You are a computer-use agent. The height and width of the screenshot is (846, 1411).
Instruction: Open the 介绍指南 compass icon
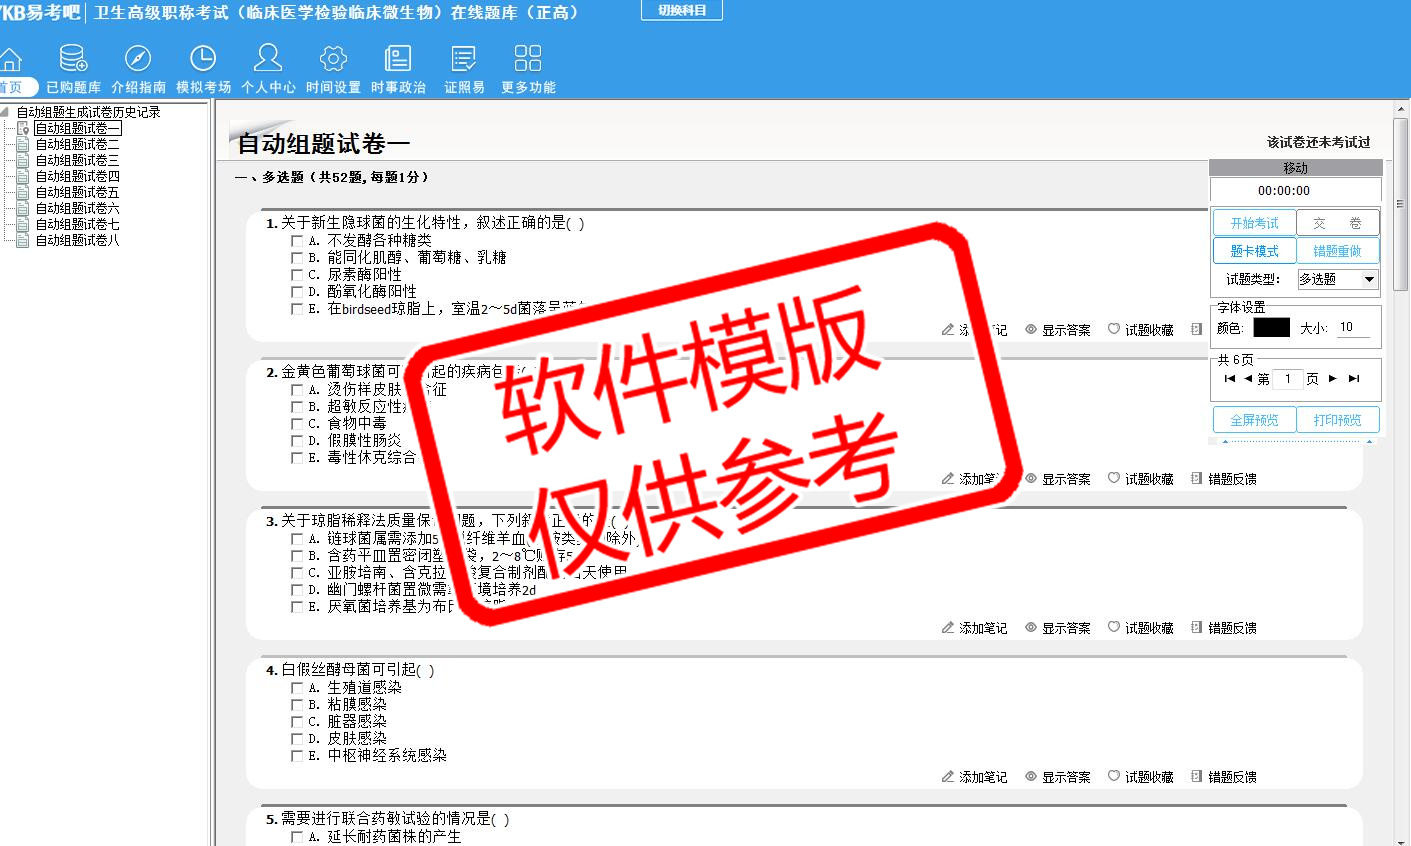(138, 59)
